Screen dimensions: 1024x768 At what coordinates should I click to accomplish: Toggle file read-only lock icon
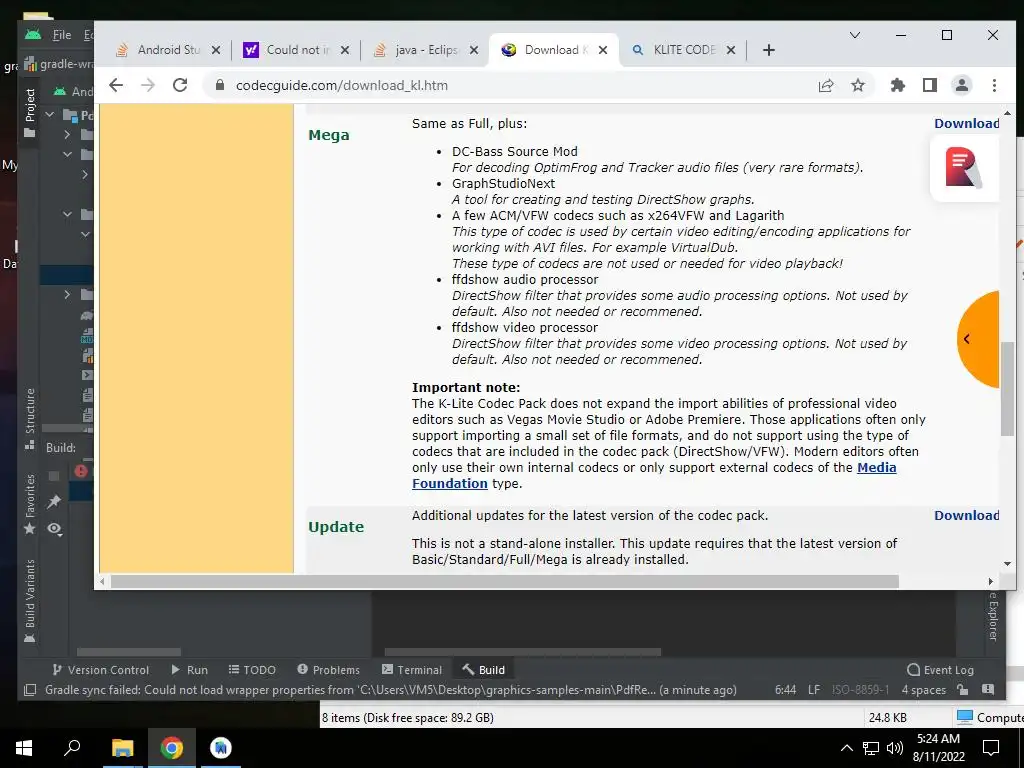[963, 690]
